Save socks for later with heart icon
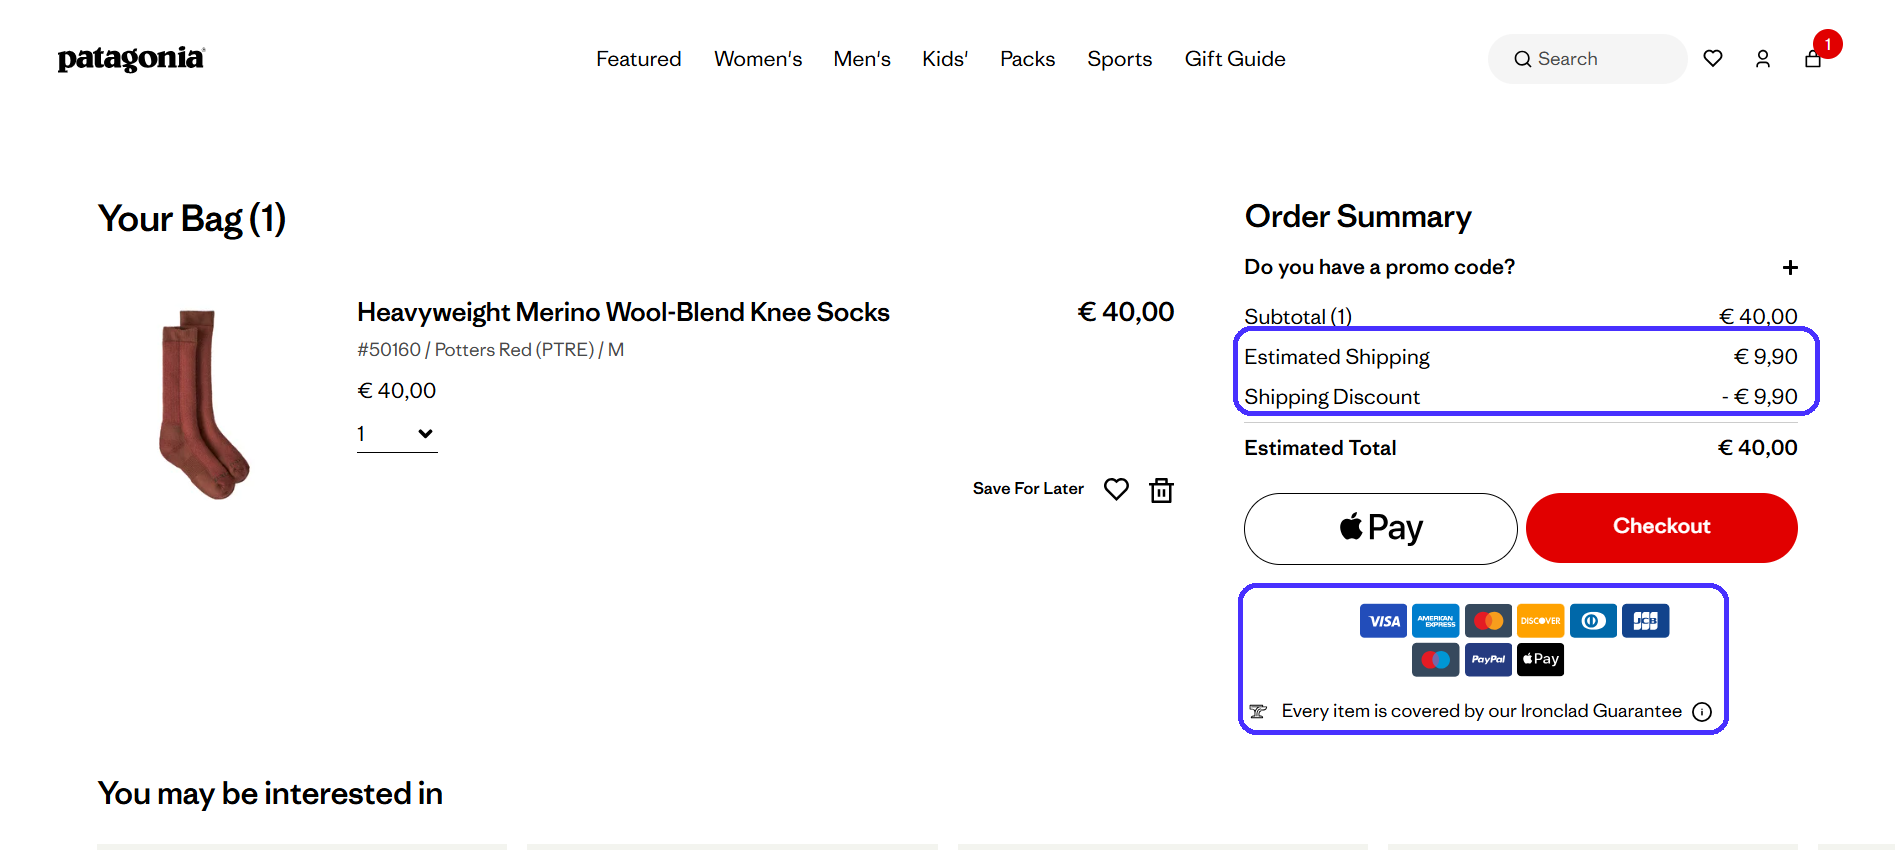This screenshot has width=1895, height=850. tap(1116, 489)
